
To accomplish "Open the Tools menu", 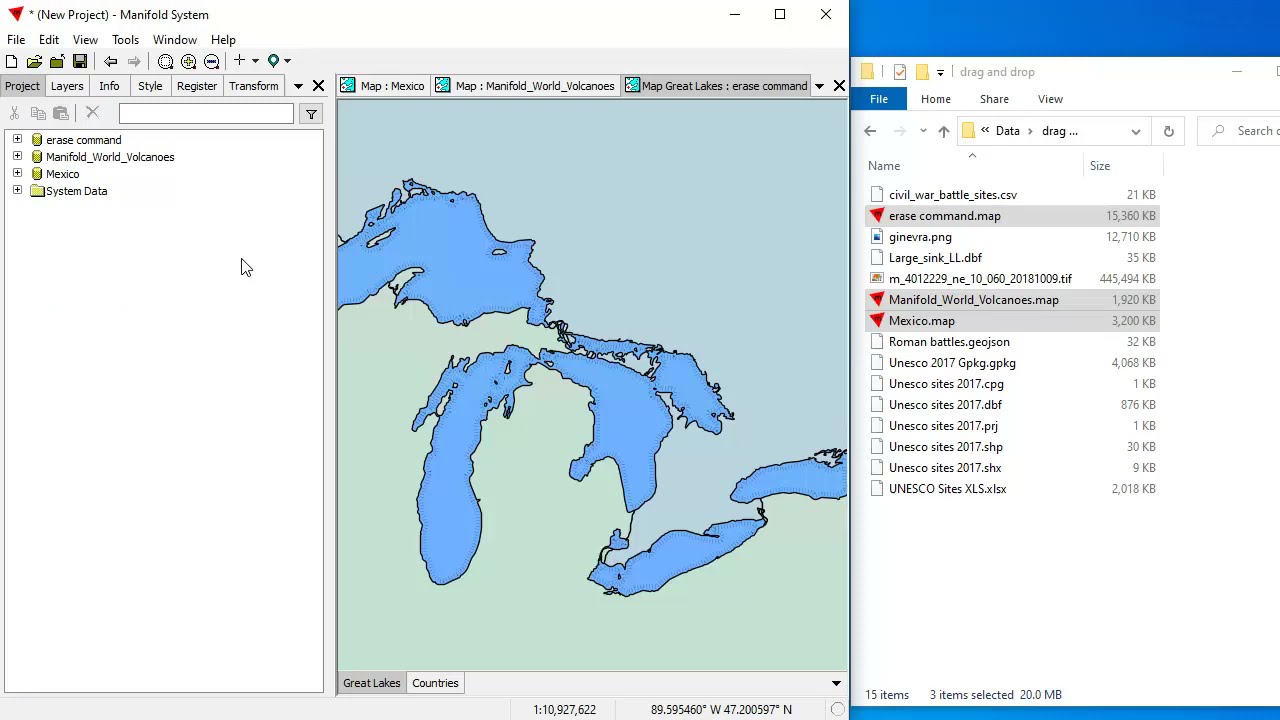I will [x=125, y=40].
